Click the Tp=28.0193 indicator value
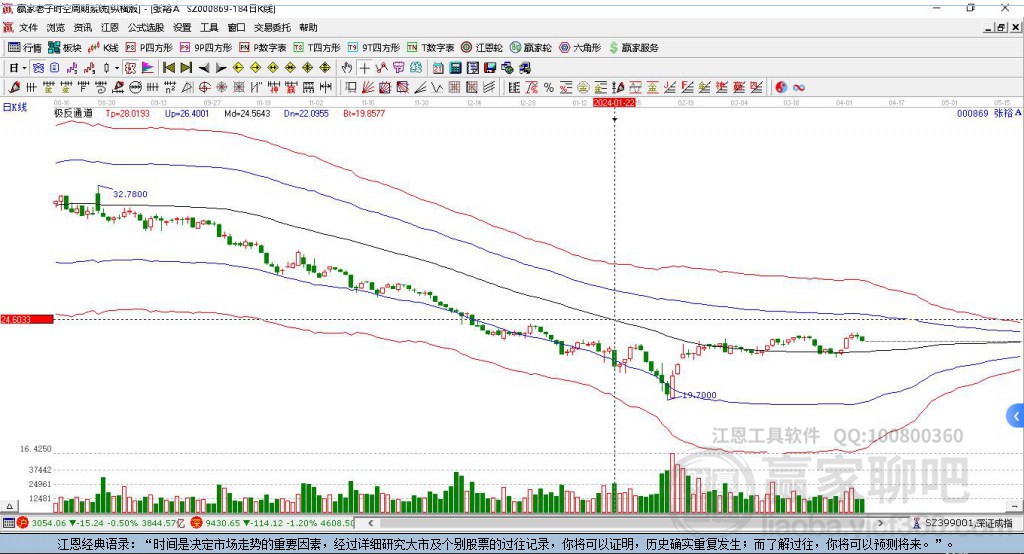 click(127, 113)
